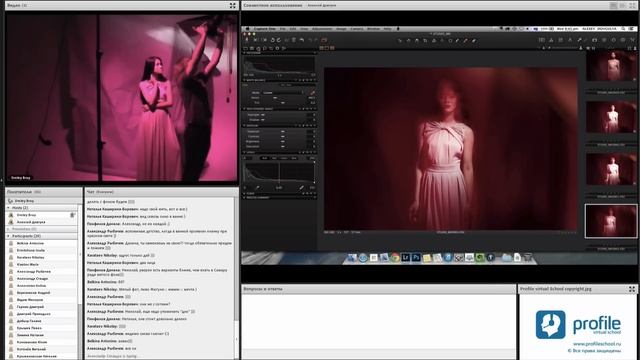Expand the Presenters group in attendee list
Viewport: 640px width, 360px height.
(x=8, y=229)
